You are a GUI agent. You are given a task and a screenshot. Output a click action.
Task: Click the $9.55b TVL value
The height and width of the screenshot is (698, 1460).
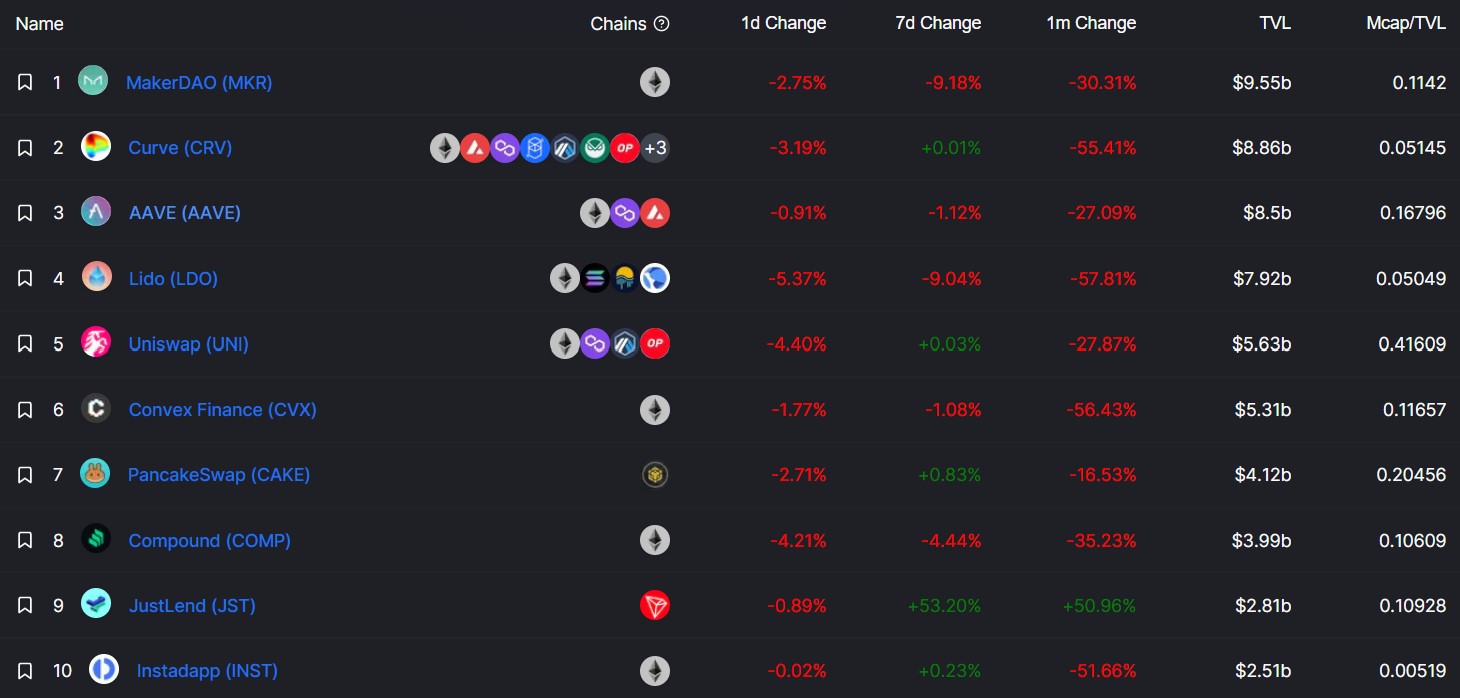1262,82
